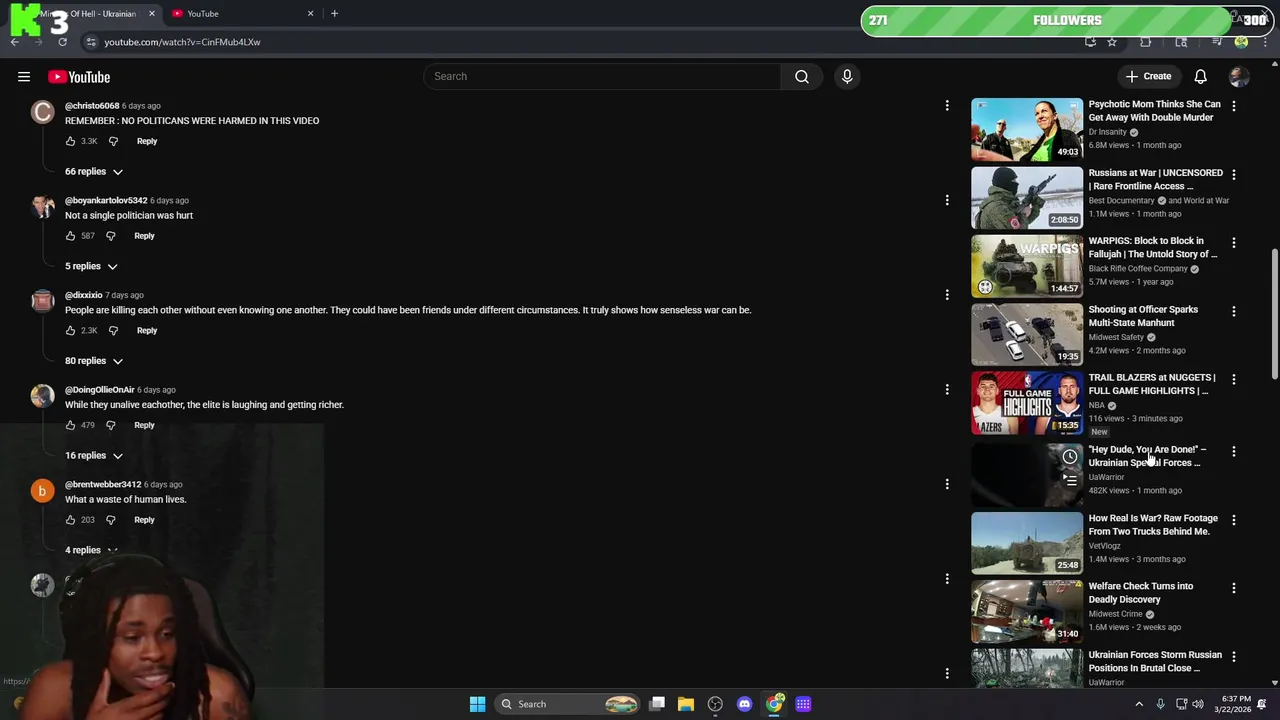1280x720 pixels.
Task: Like the @DoingOllieOnAir comment
Action: click(x=70, y=425)
